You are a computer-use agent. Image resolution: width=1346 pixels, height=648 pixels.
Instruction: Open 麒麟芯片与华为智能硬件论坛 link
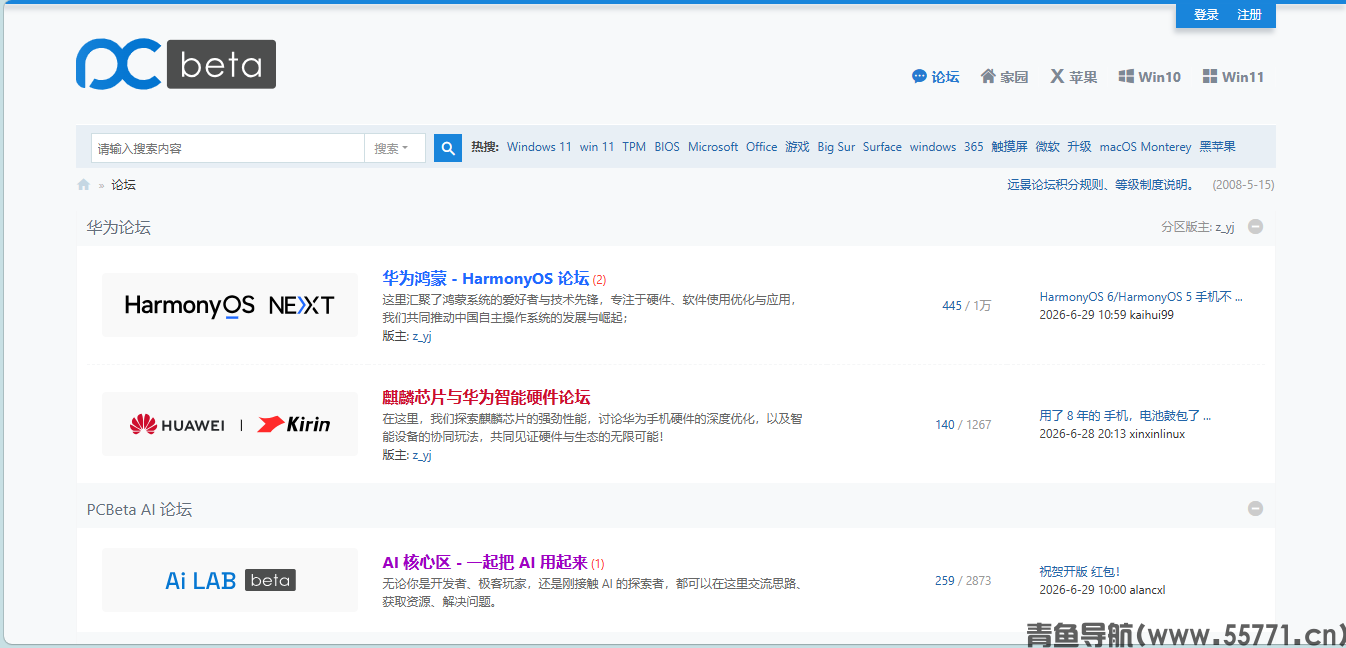(486, 397)
